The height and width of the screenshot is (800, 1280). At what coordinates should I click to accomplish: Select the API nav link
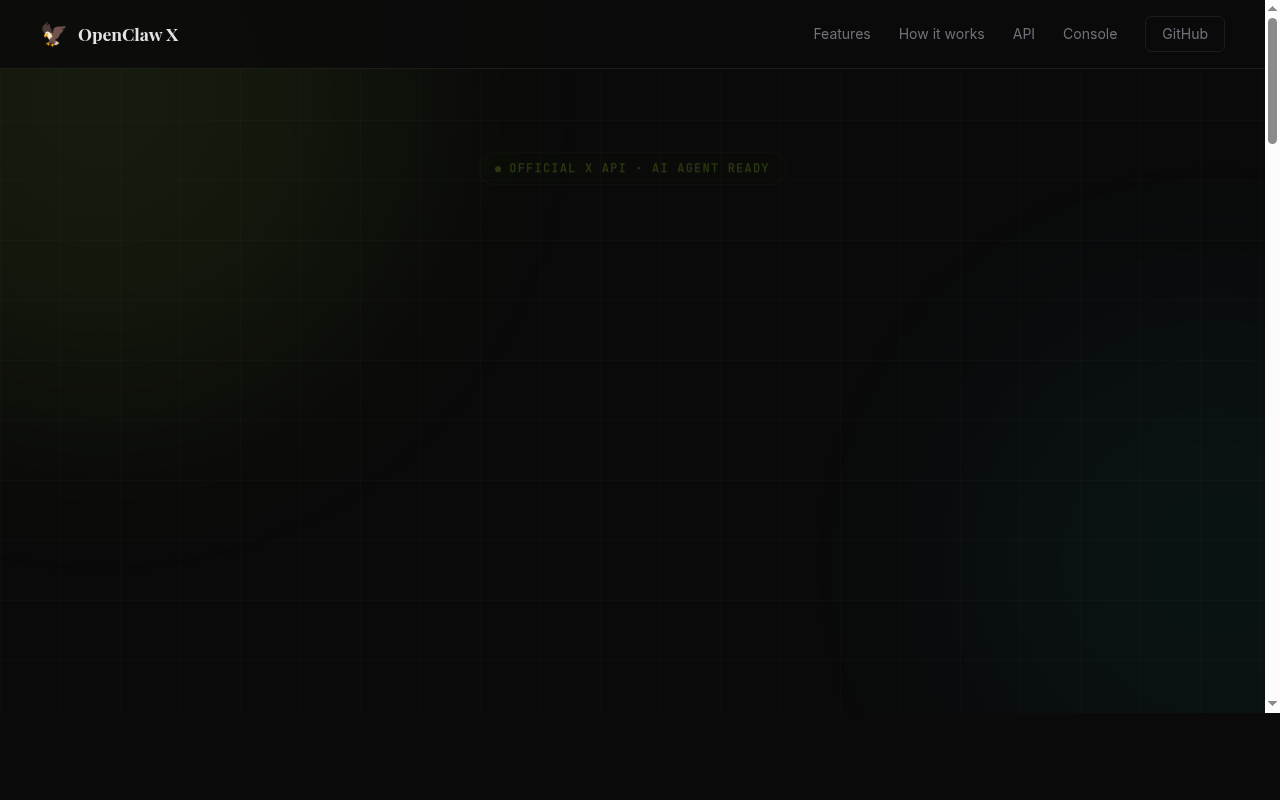1023,34
